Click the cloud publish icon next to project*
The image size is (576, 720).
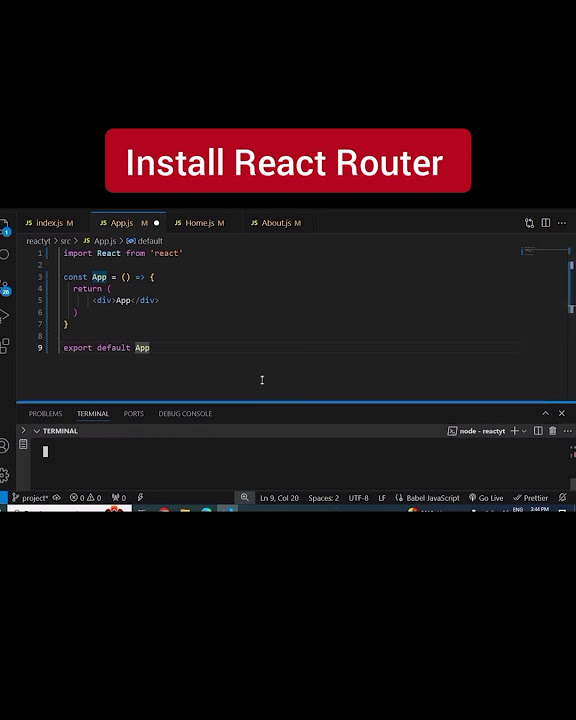56,498
